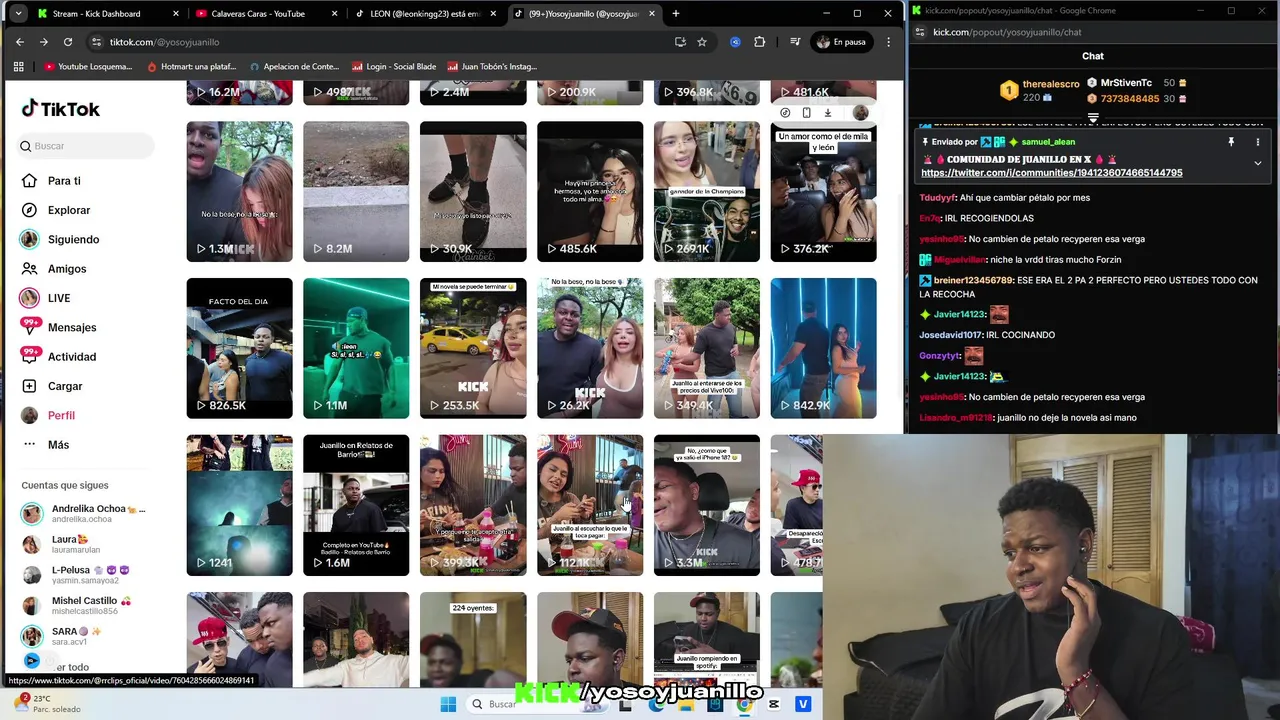Open the video with 842.9K views

[x=823, y=348]
